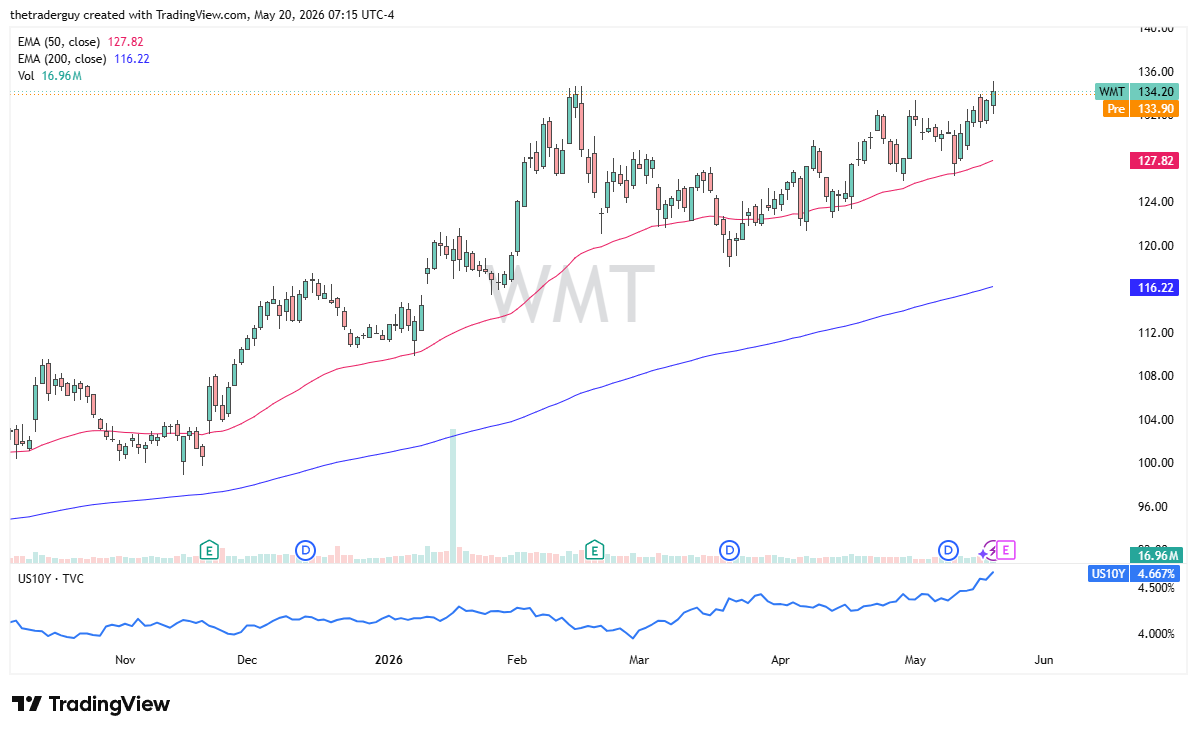1197x734 pixels.
Task: Click the 112.00 price scale label
Action: coord(1156,332)
